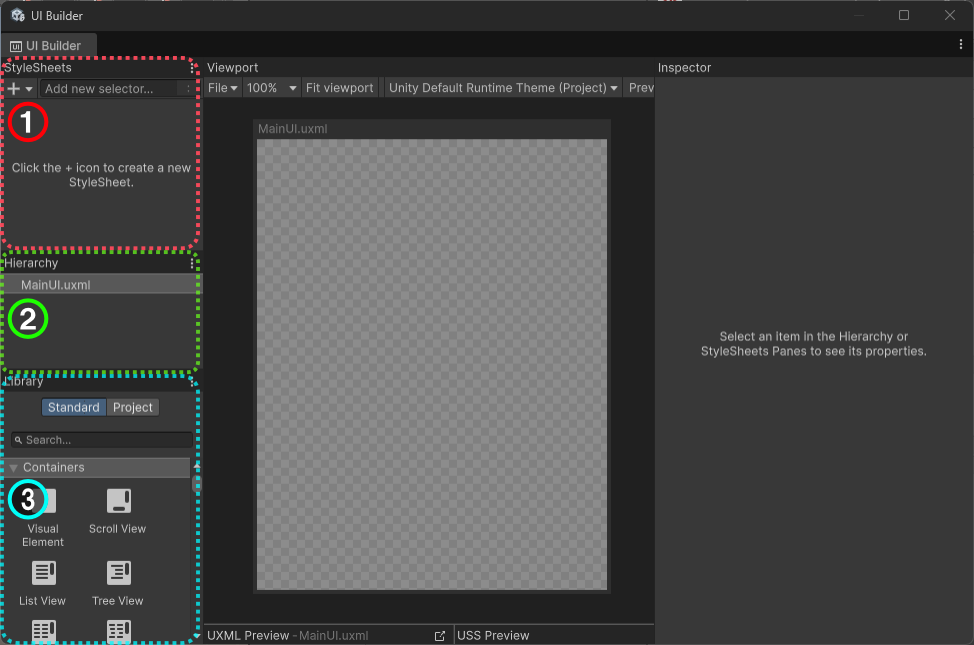
Task: Select the List View element icon
Action: click(x=43, y=574)
